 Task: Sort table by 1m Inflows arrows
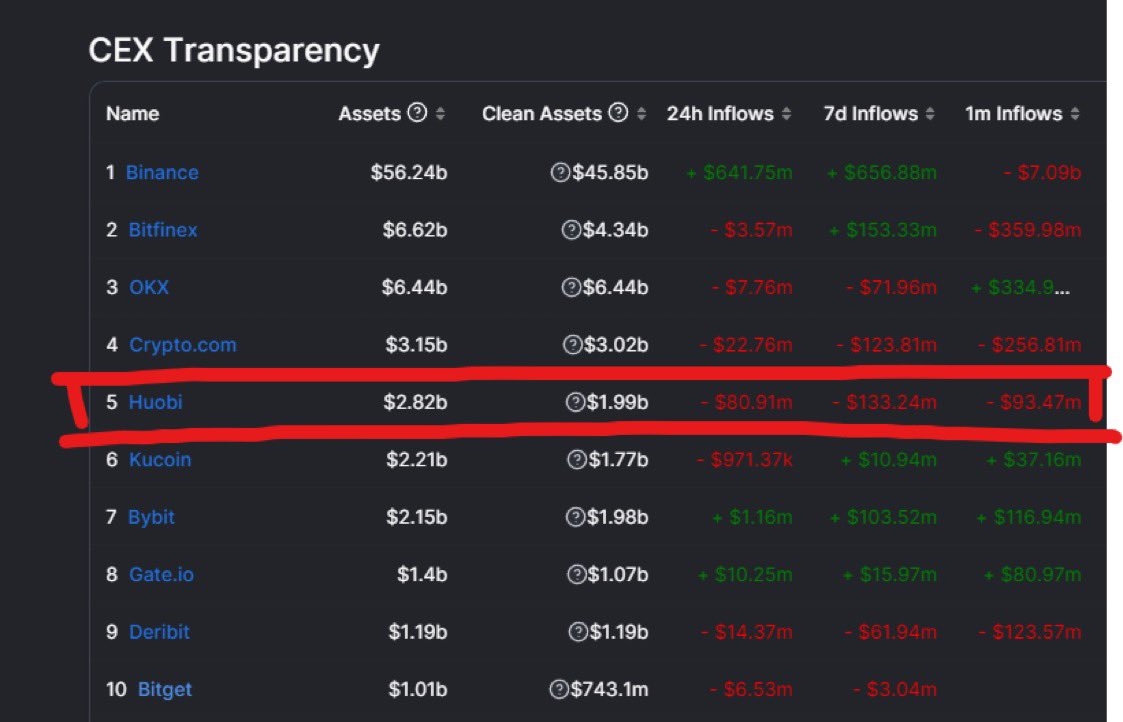[1074, 113]
